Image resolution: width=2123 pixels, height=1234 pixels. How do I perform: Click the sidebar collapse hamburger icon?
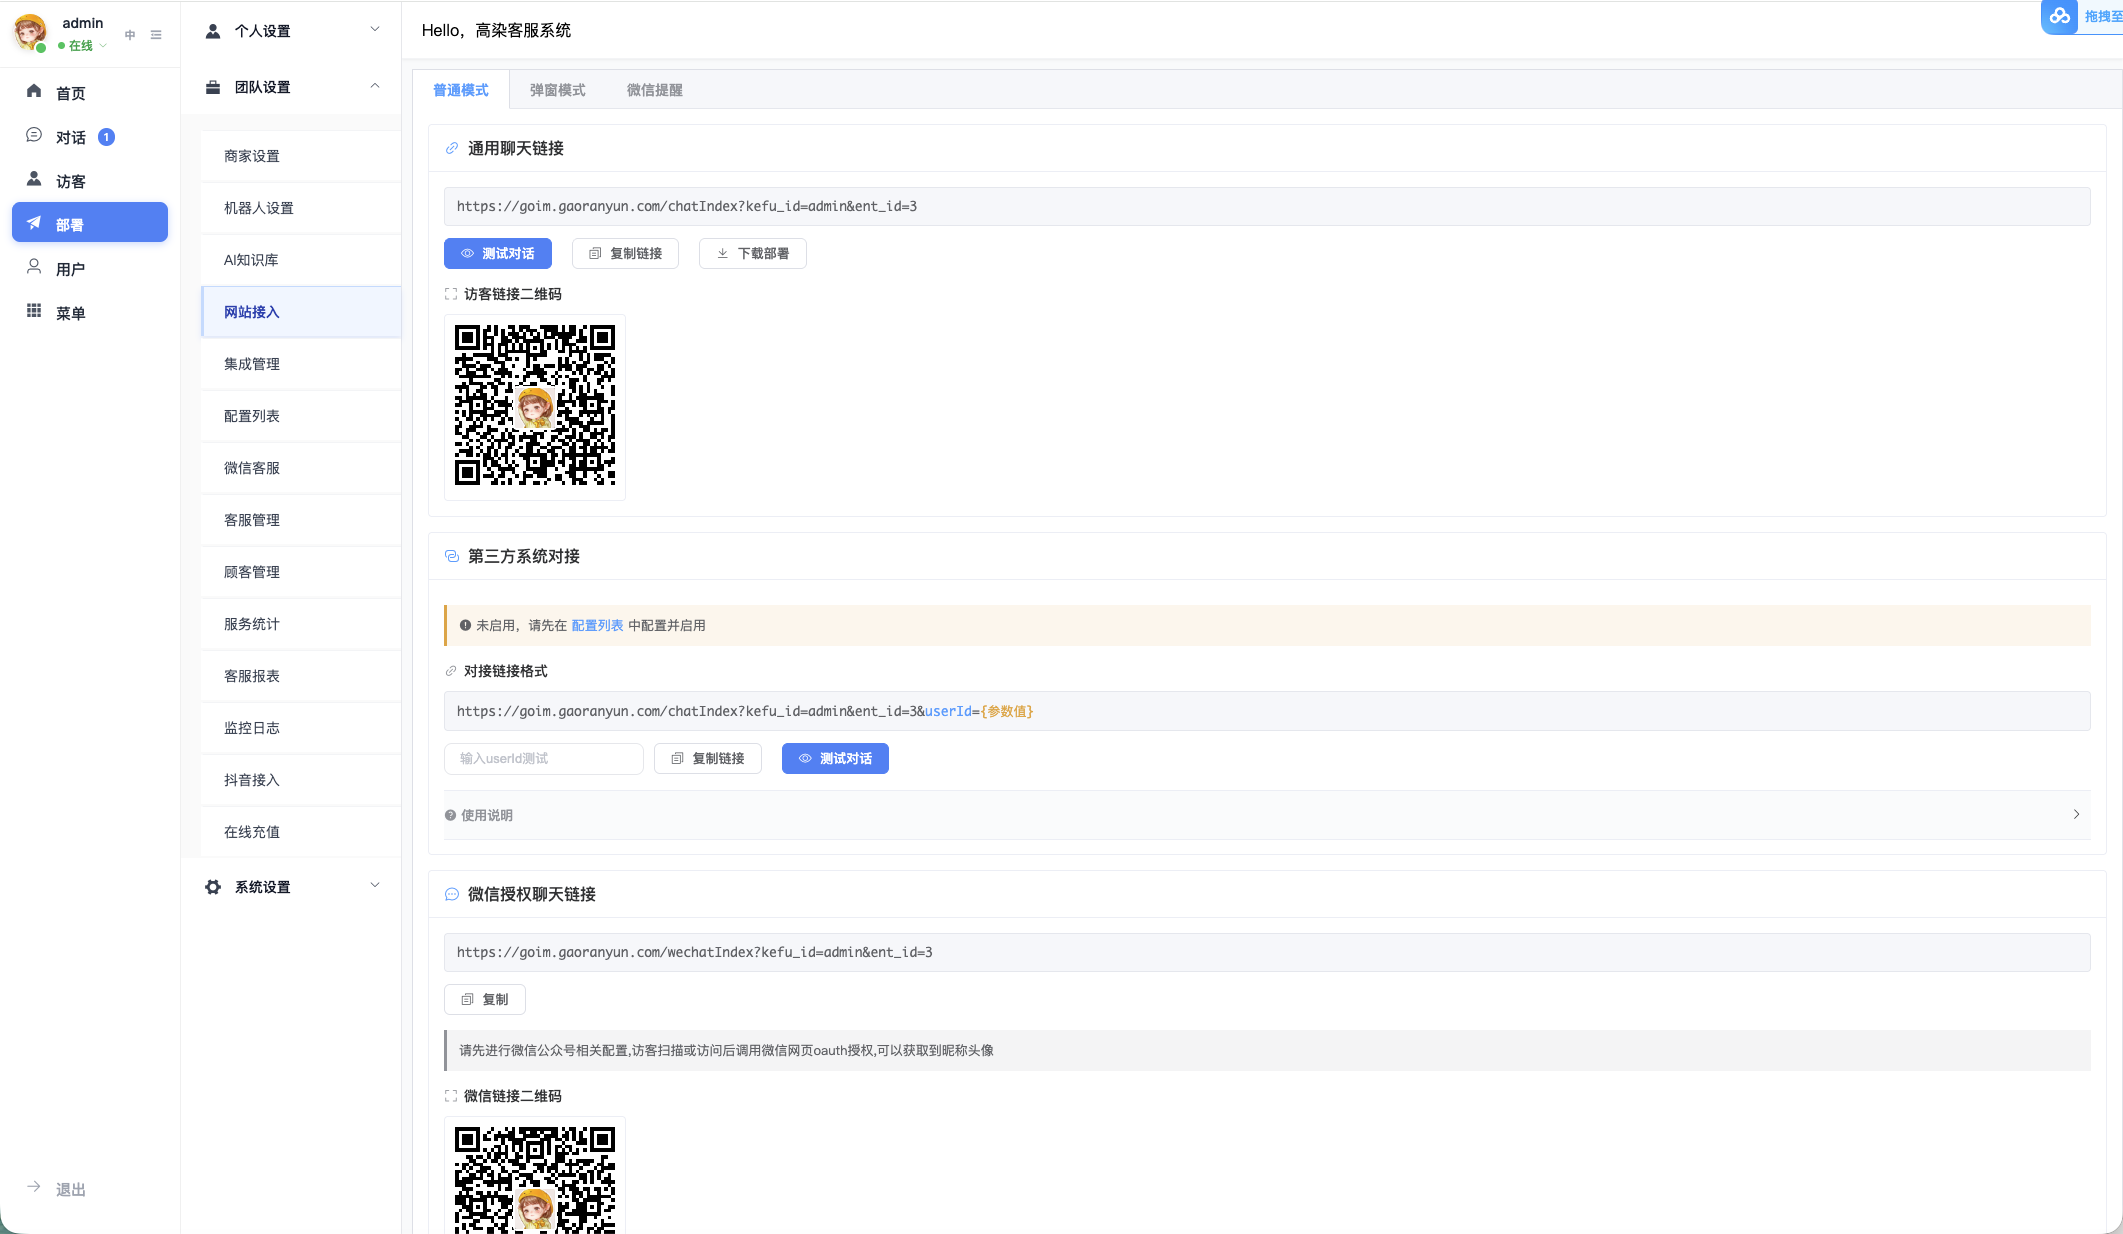point(156,35)
